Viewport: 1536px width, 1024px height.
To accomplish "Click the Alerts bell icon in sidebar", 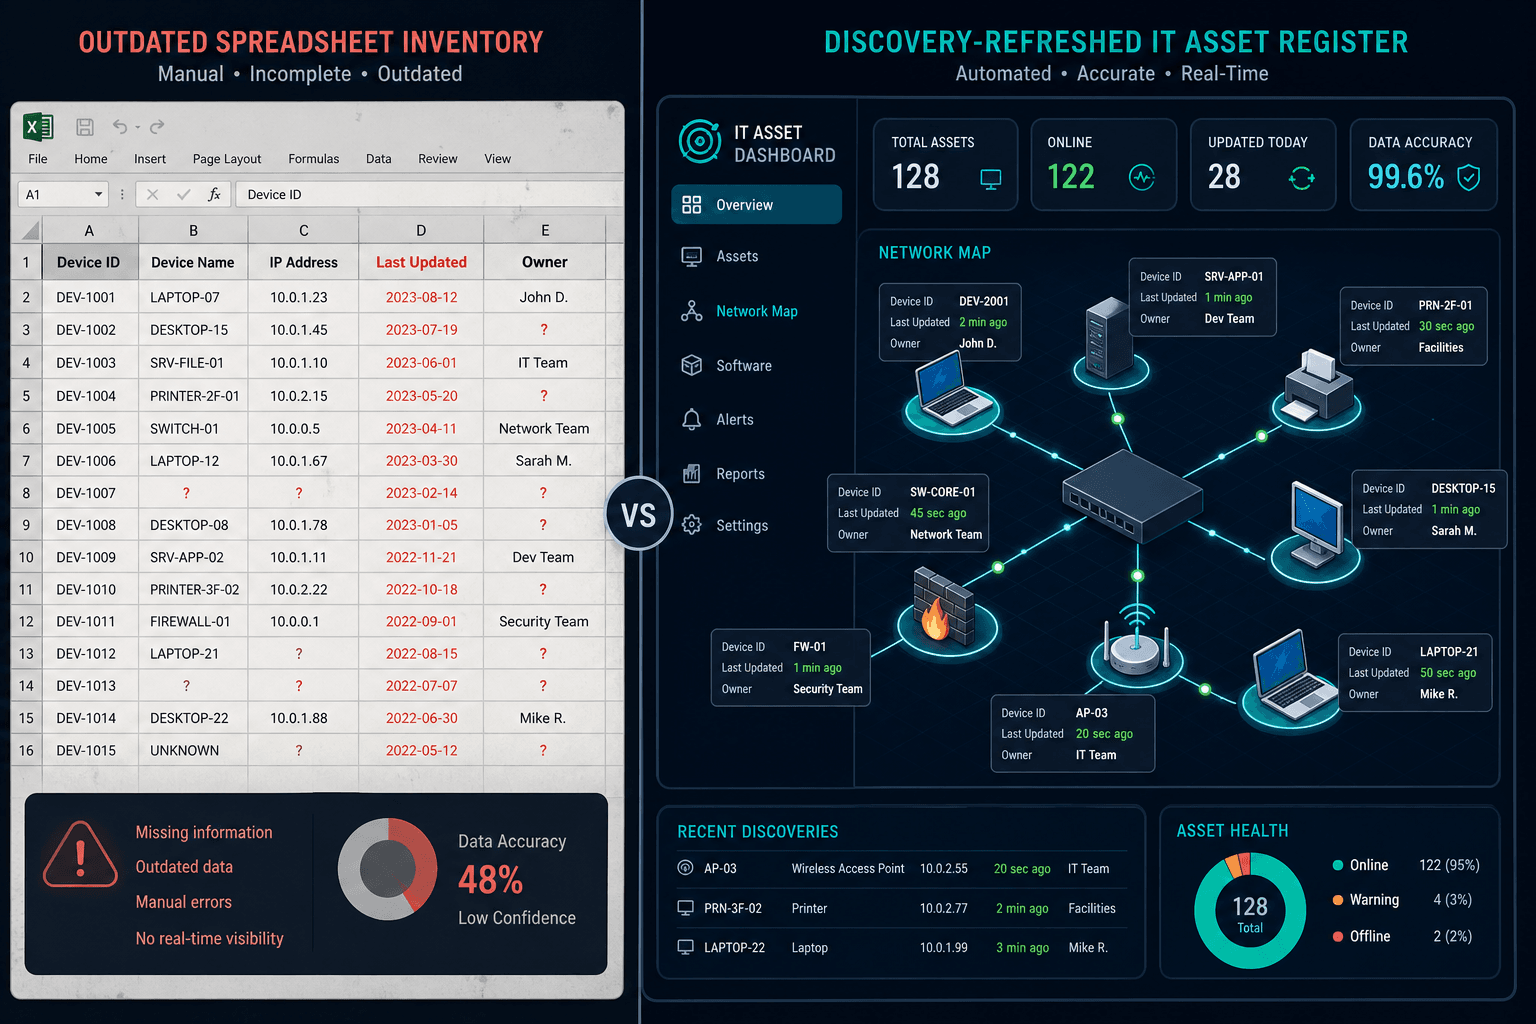I will point(691,420).
